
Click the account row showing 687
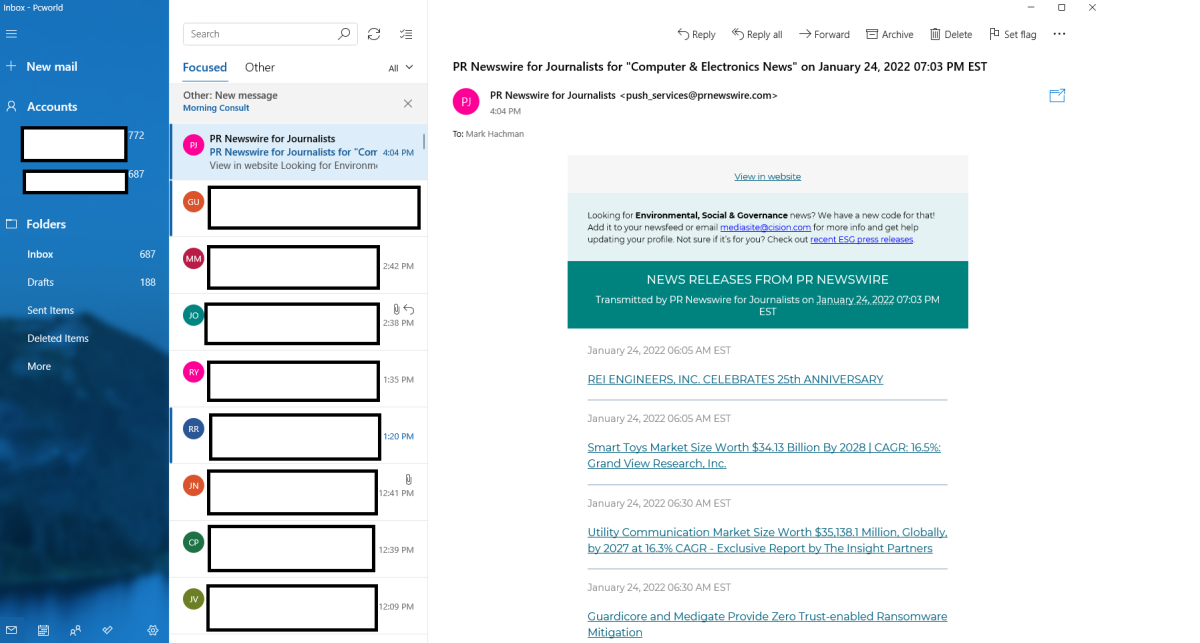pos(84,182)
